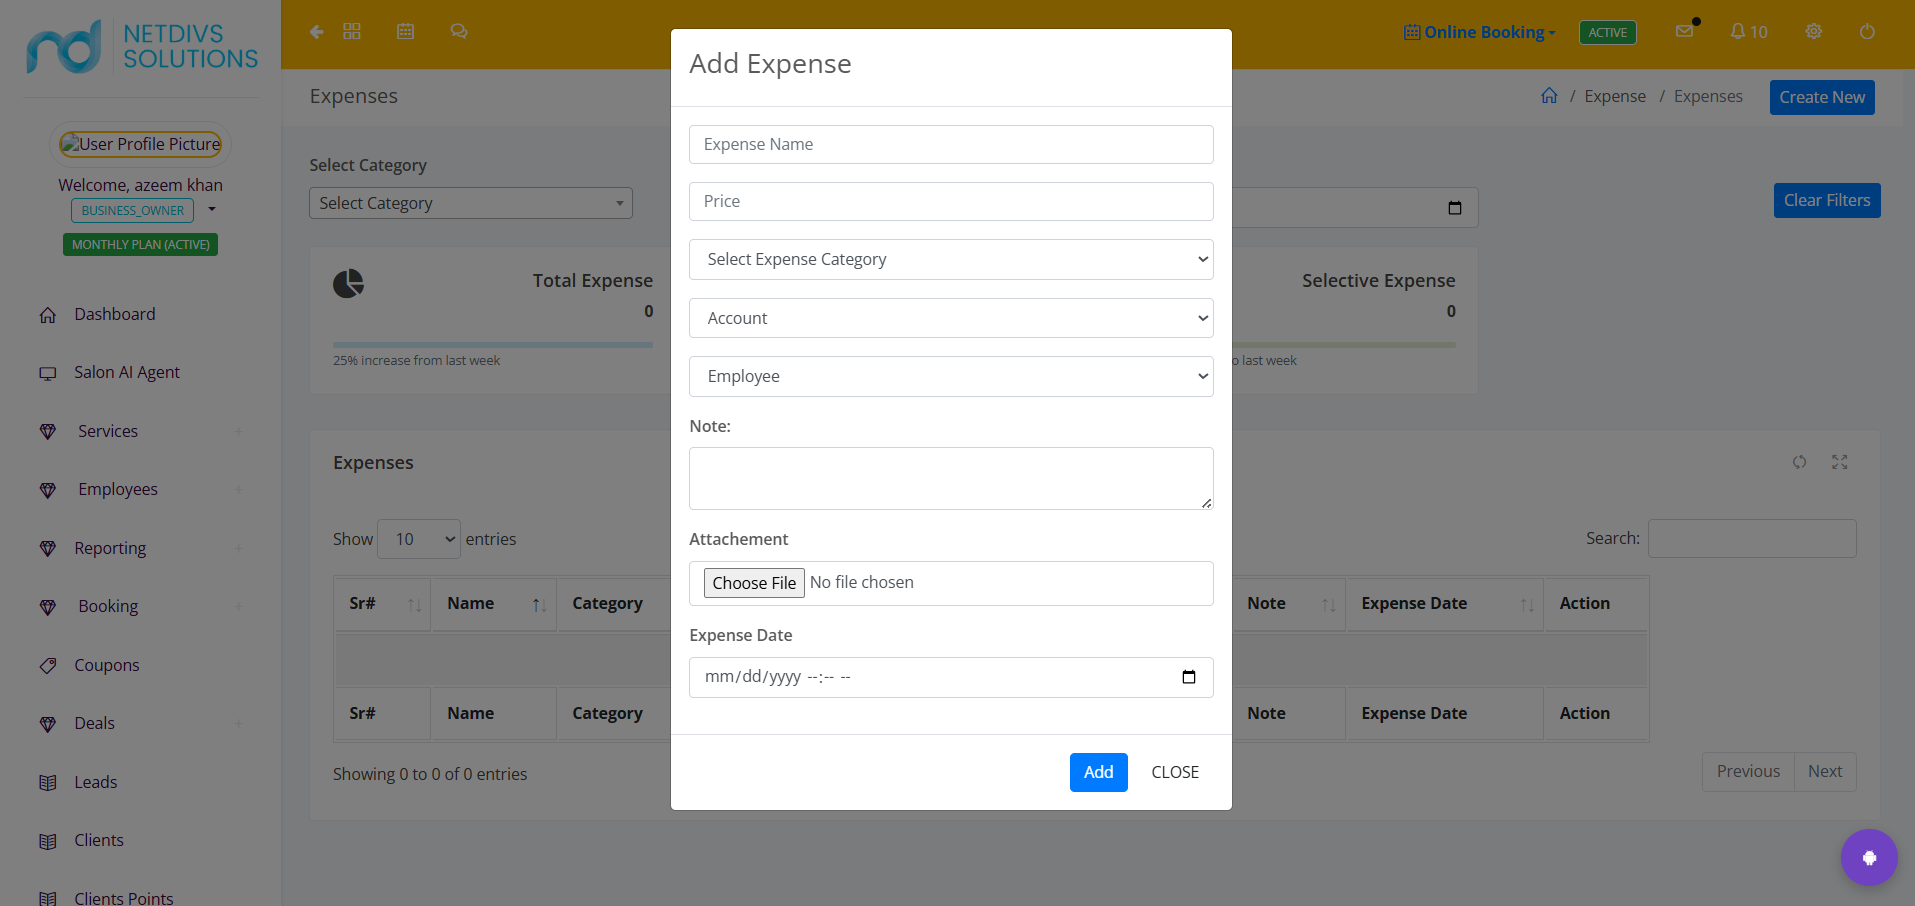1915x906 pixels.
Task: Open Clients in the sidebar
Action: pyautogui.click(x=98, y=840)
